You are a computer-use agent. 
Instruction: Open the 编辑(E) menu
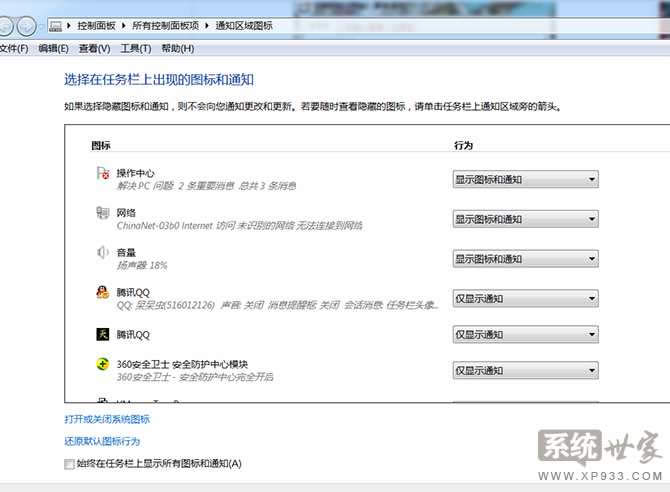(x=53, y=49)
